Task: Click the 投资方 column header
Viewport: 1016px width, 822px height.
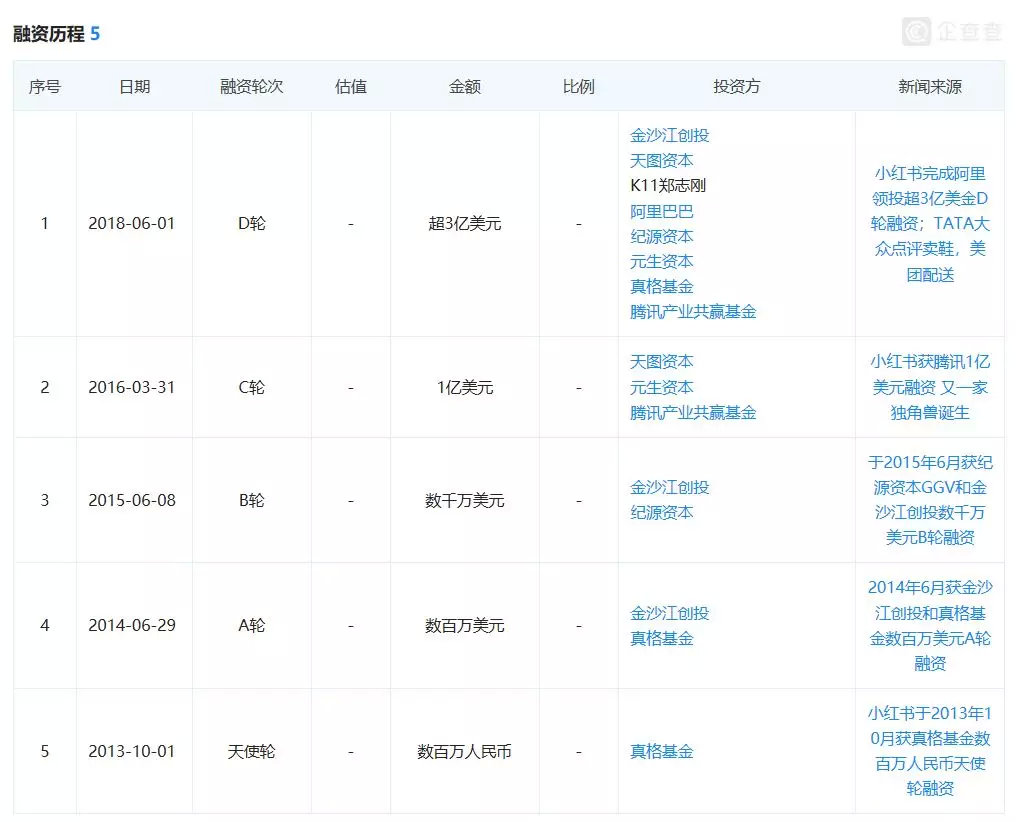Action: pyautogui.click(x=736, y=86)
